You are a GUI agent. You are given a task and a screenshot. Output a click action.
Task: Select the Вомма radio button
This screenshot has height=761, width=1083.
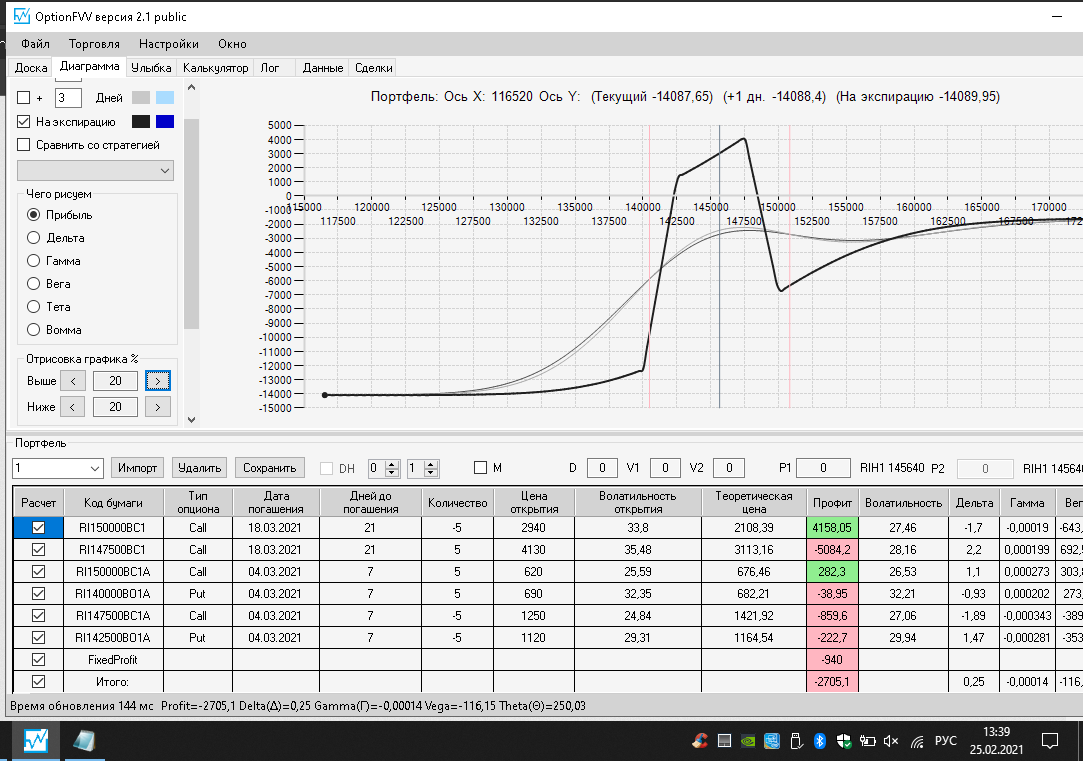pos(33,330)
